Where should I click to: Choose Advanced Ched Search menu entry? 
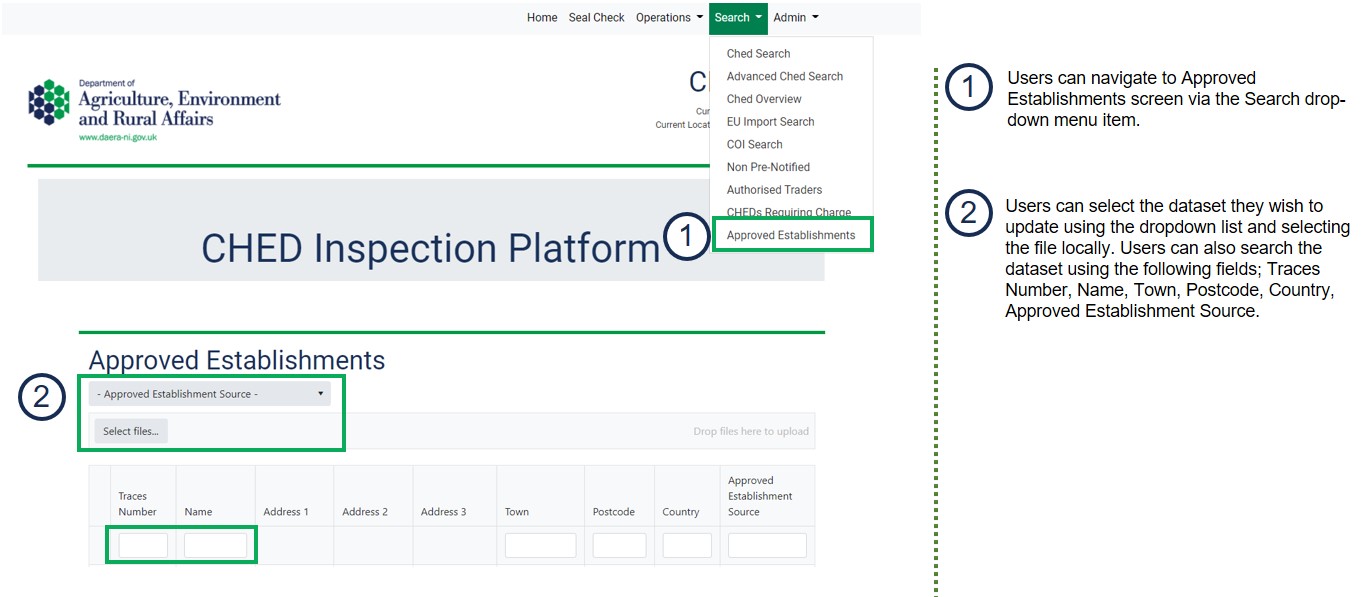784,77
